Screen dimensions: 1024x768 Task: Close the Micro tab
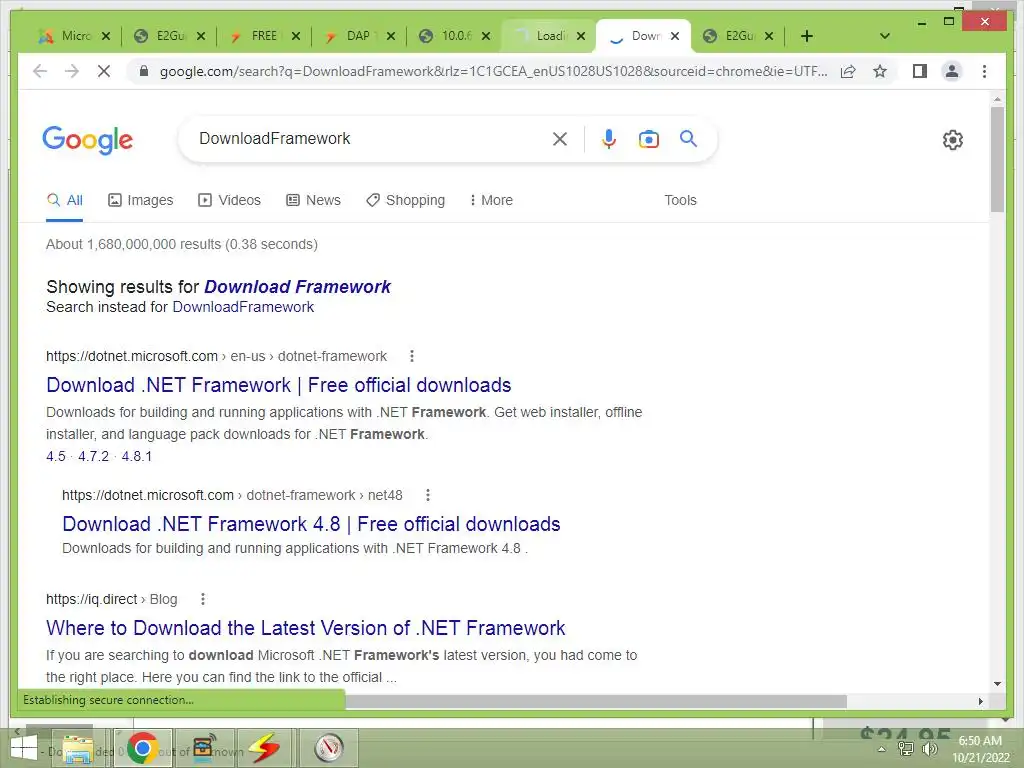point(106,36)
